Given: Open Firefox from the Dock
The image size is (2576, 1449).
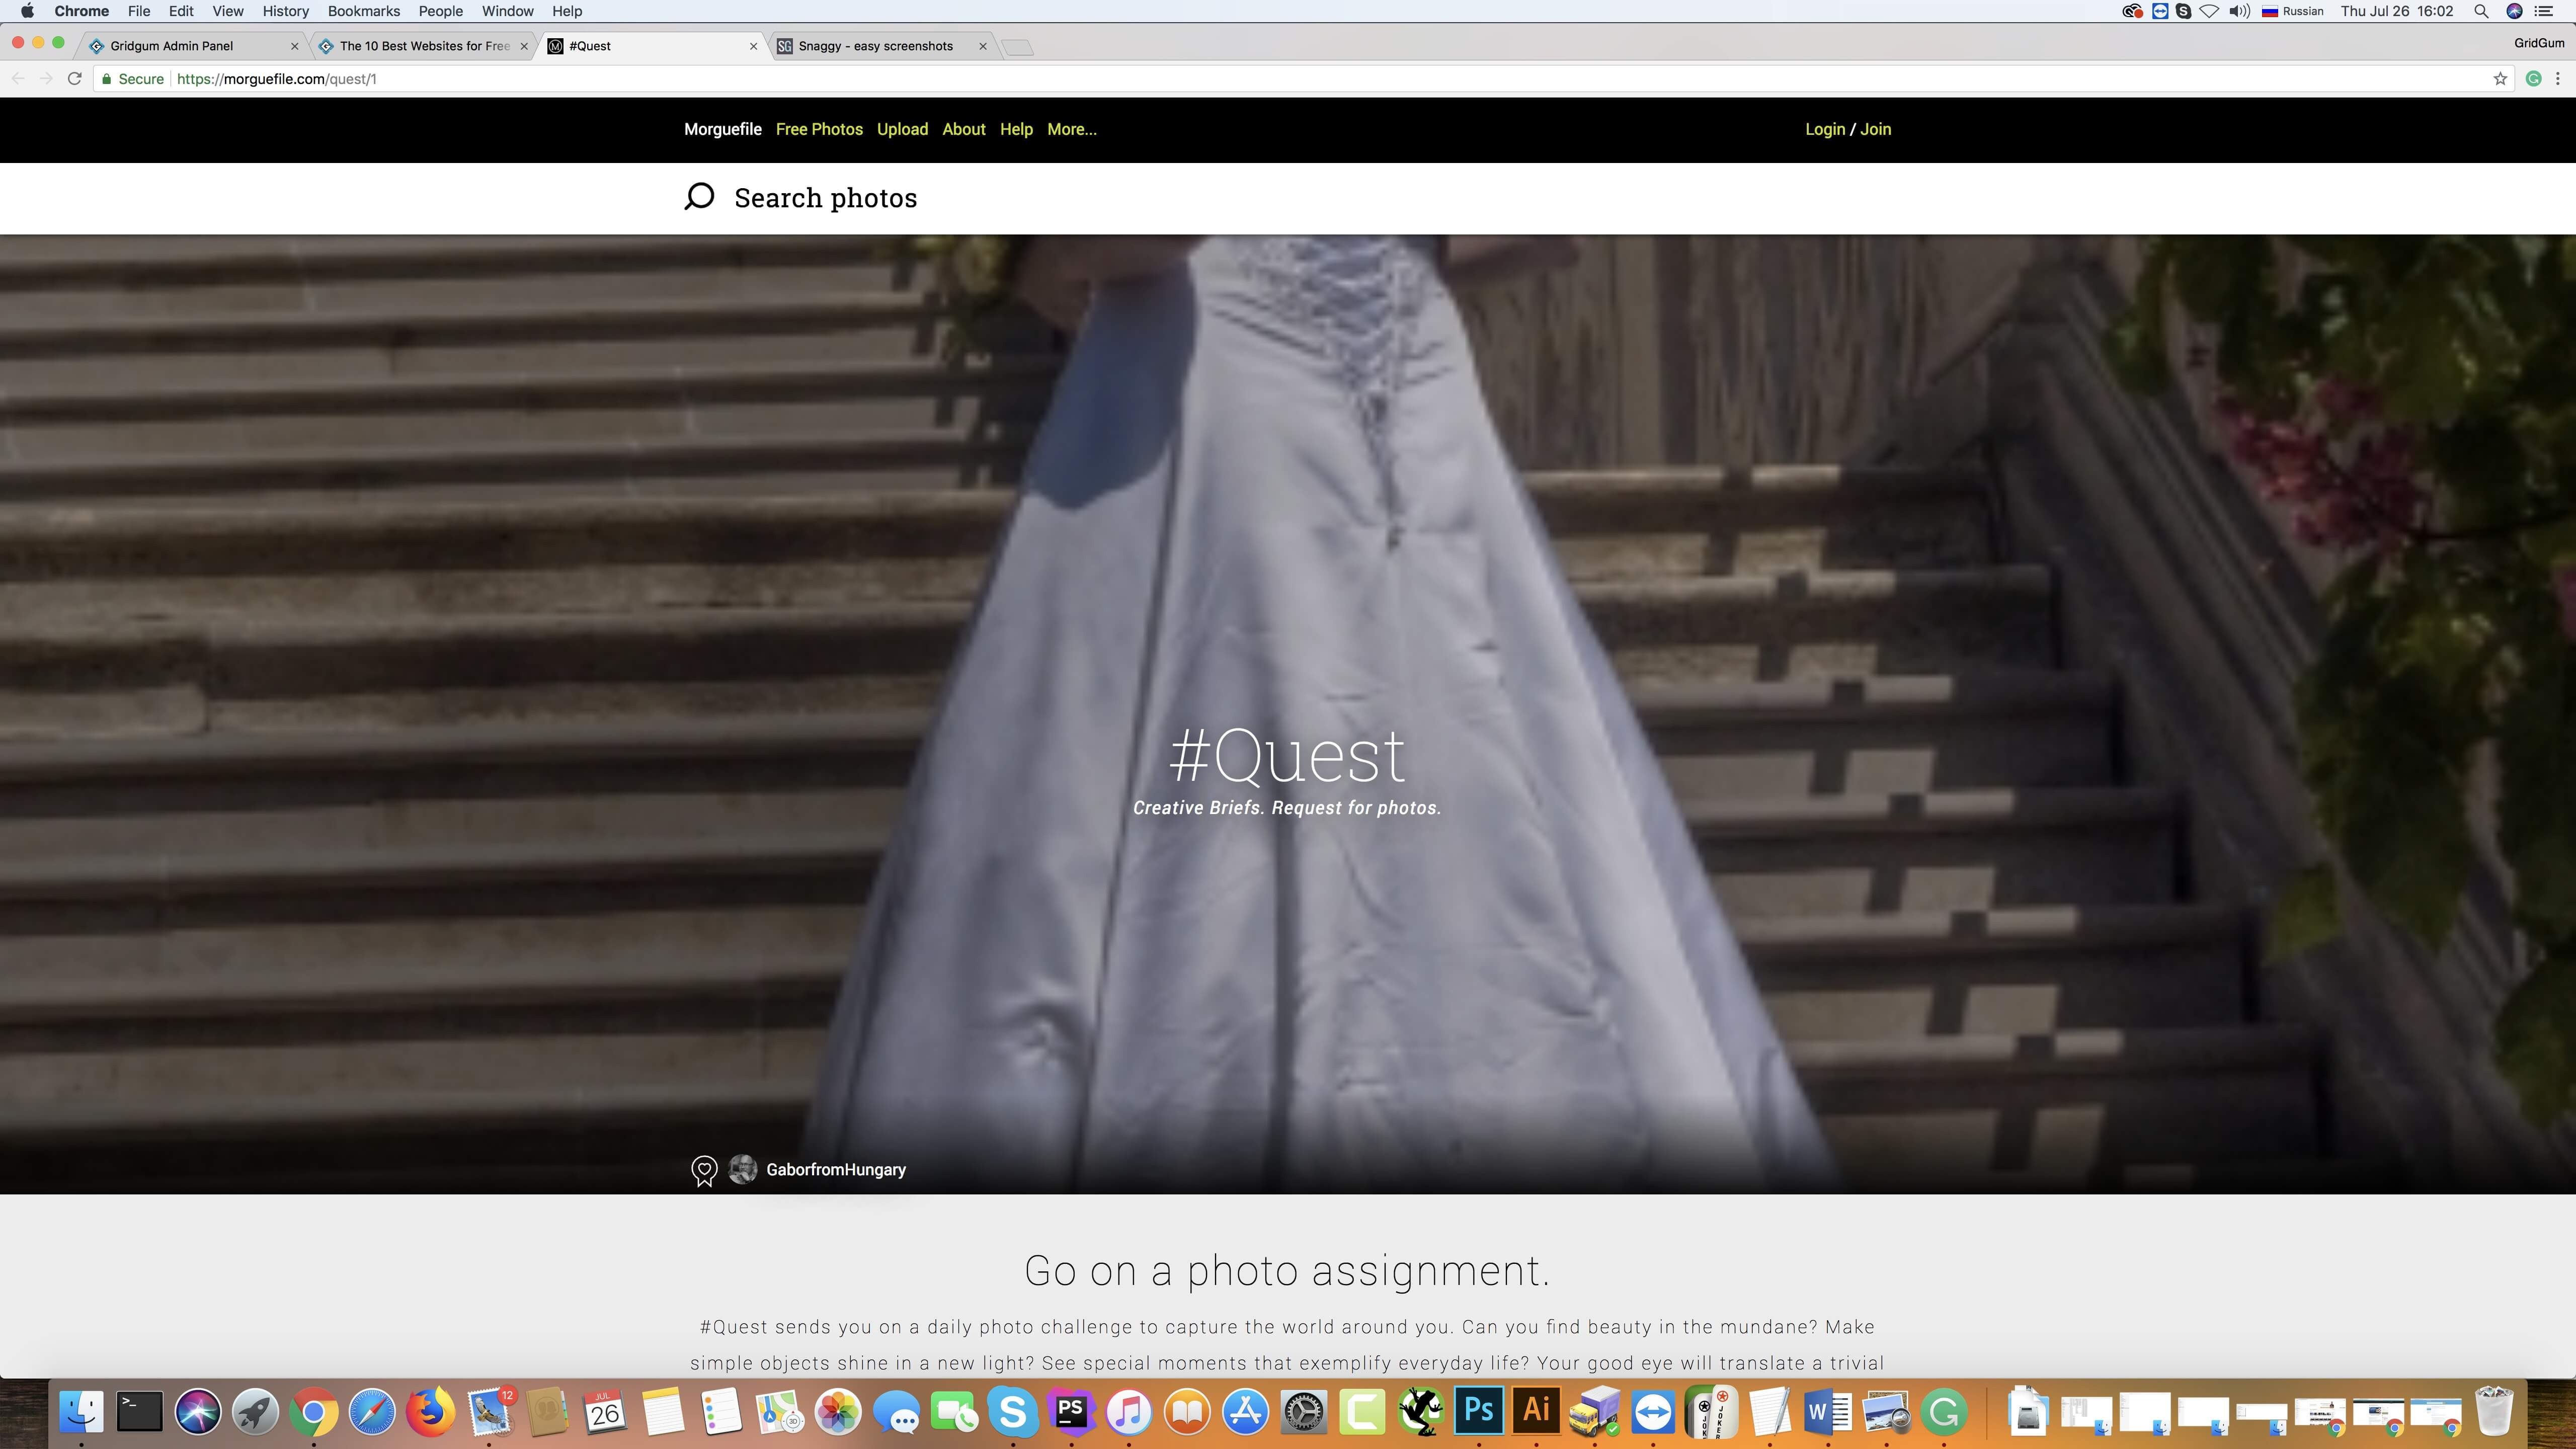Looking at the screenshot, I should (x=431, y=1412).
